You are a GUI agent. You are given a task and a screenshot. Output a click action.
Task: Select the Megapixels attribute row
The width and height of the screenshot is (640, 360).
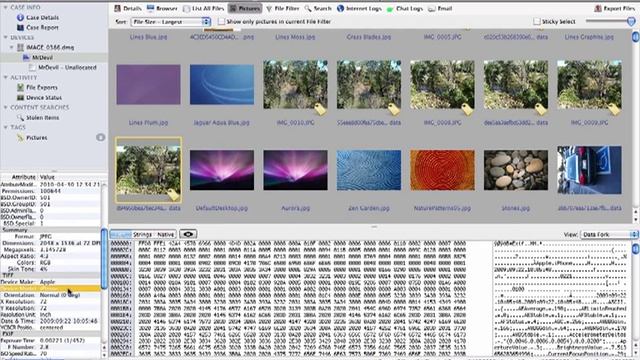point(50,249)
